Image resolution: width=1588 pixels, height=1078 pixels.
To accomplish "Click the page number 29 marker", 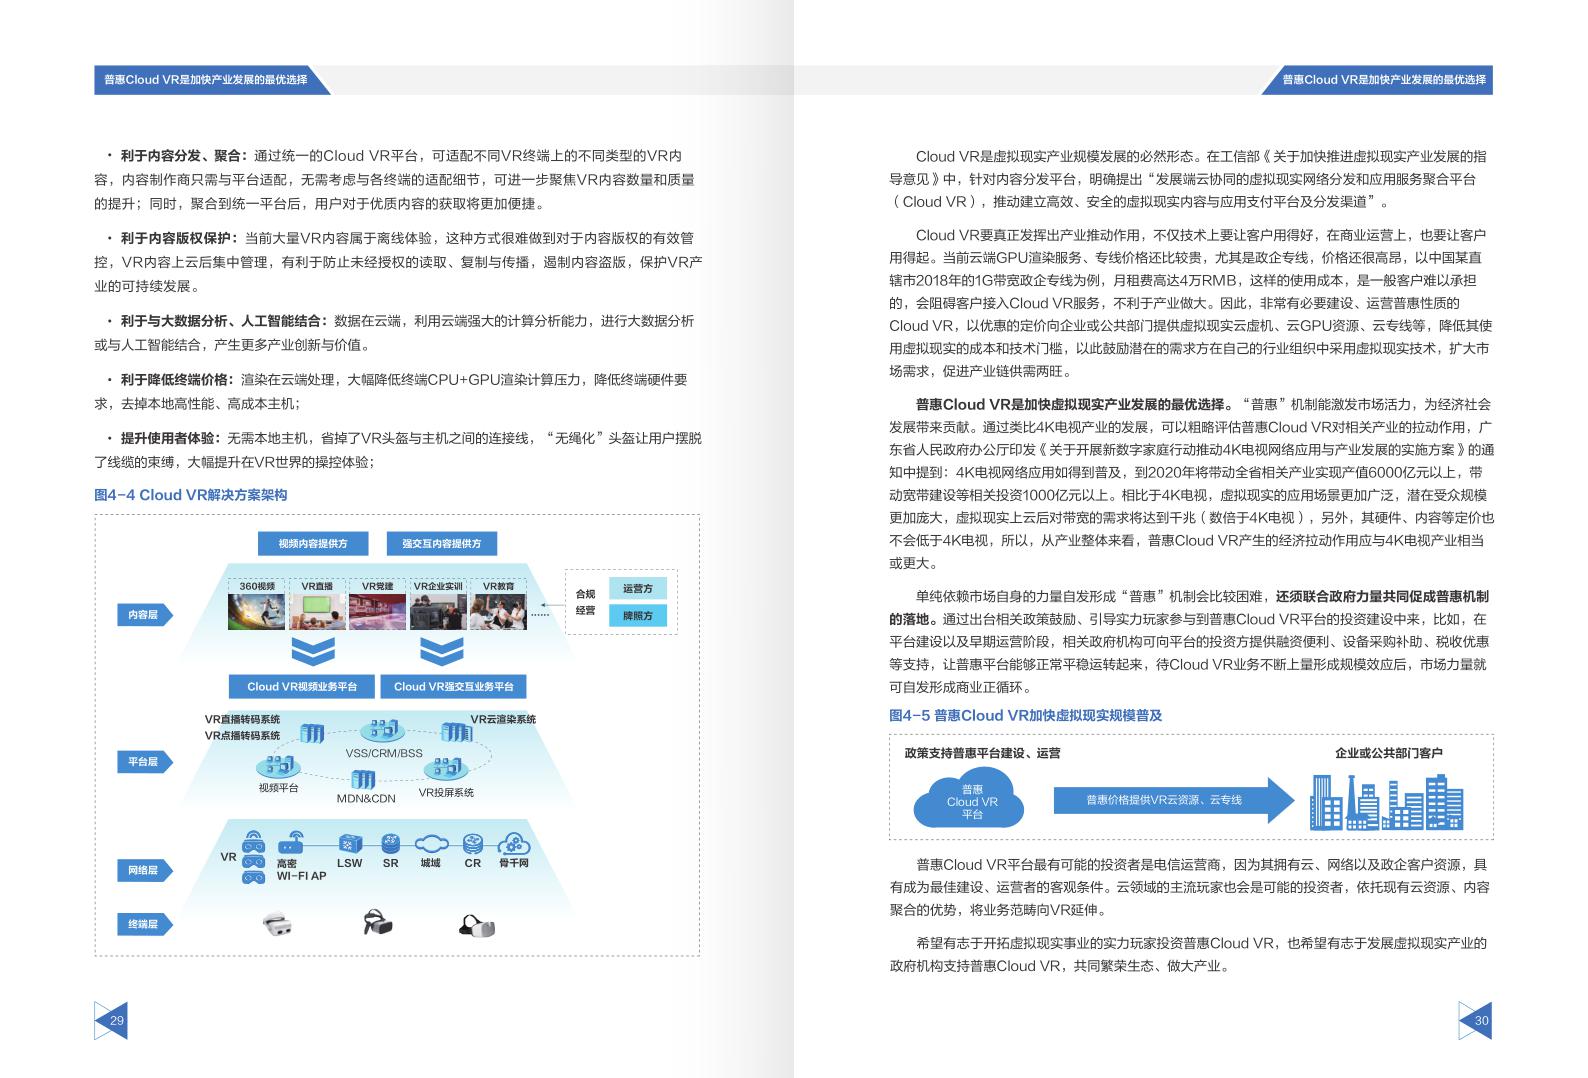I will (112, 1020).
